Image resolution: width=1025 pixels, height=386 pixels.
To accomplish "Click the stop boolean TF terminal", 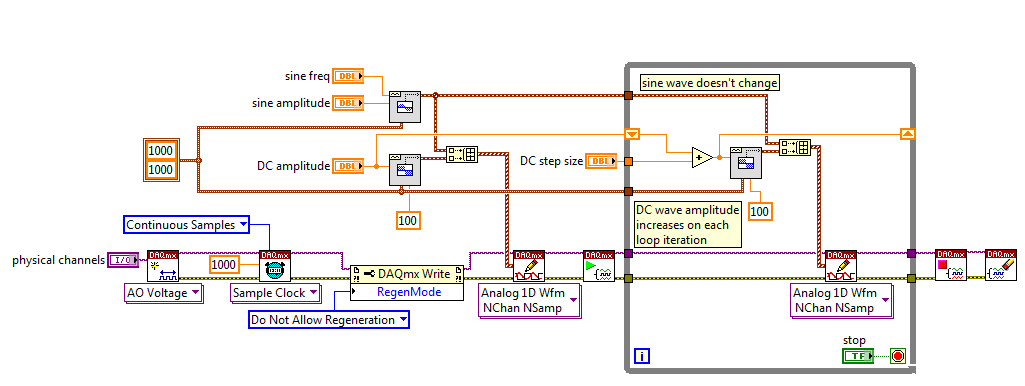I will (x=858, y=356).
